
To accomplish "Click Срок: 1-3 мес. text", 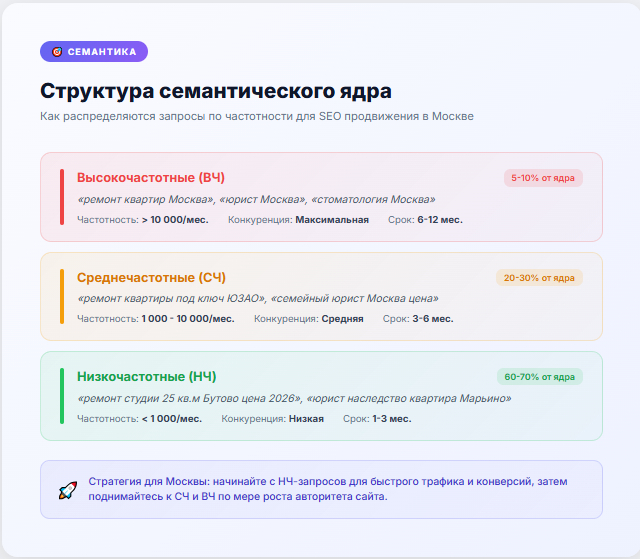I will 377,419.
